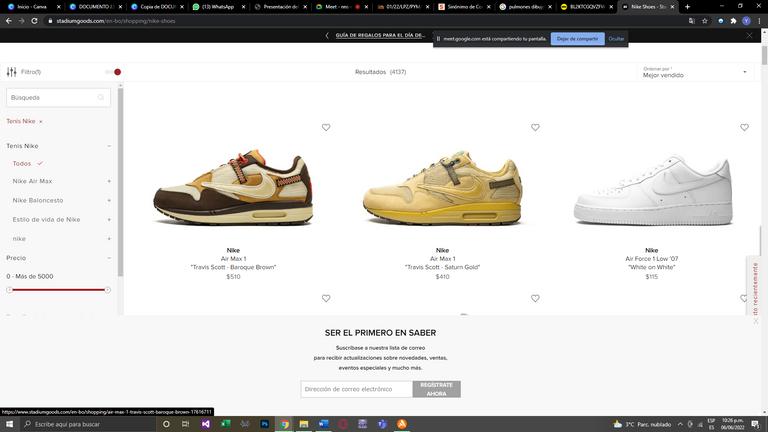This screenshot has height=432, width=768.
Task: Show hidden system tray icons
Action: pos(680,424)
